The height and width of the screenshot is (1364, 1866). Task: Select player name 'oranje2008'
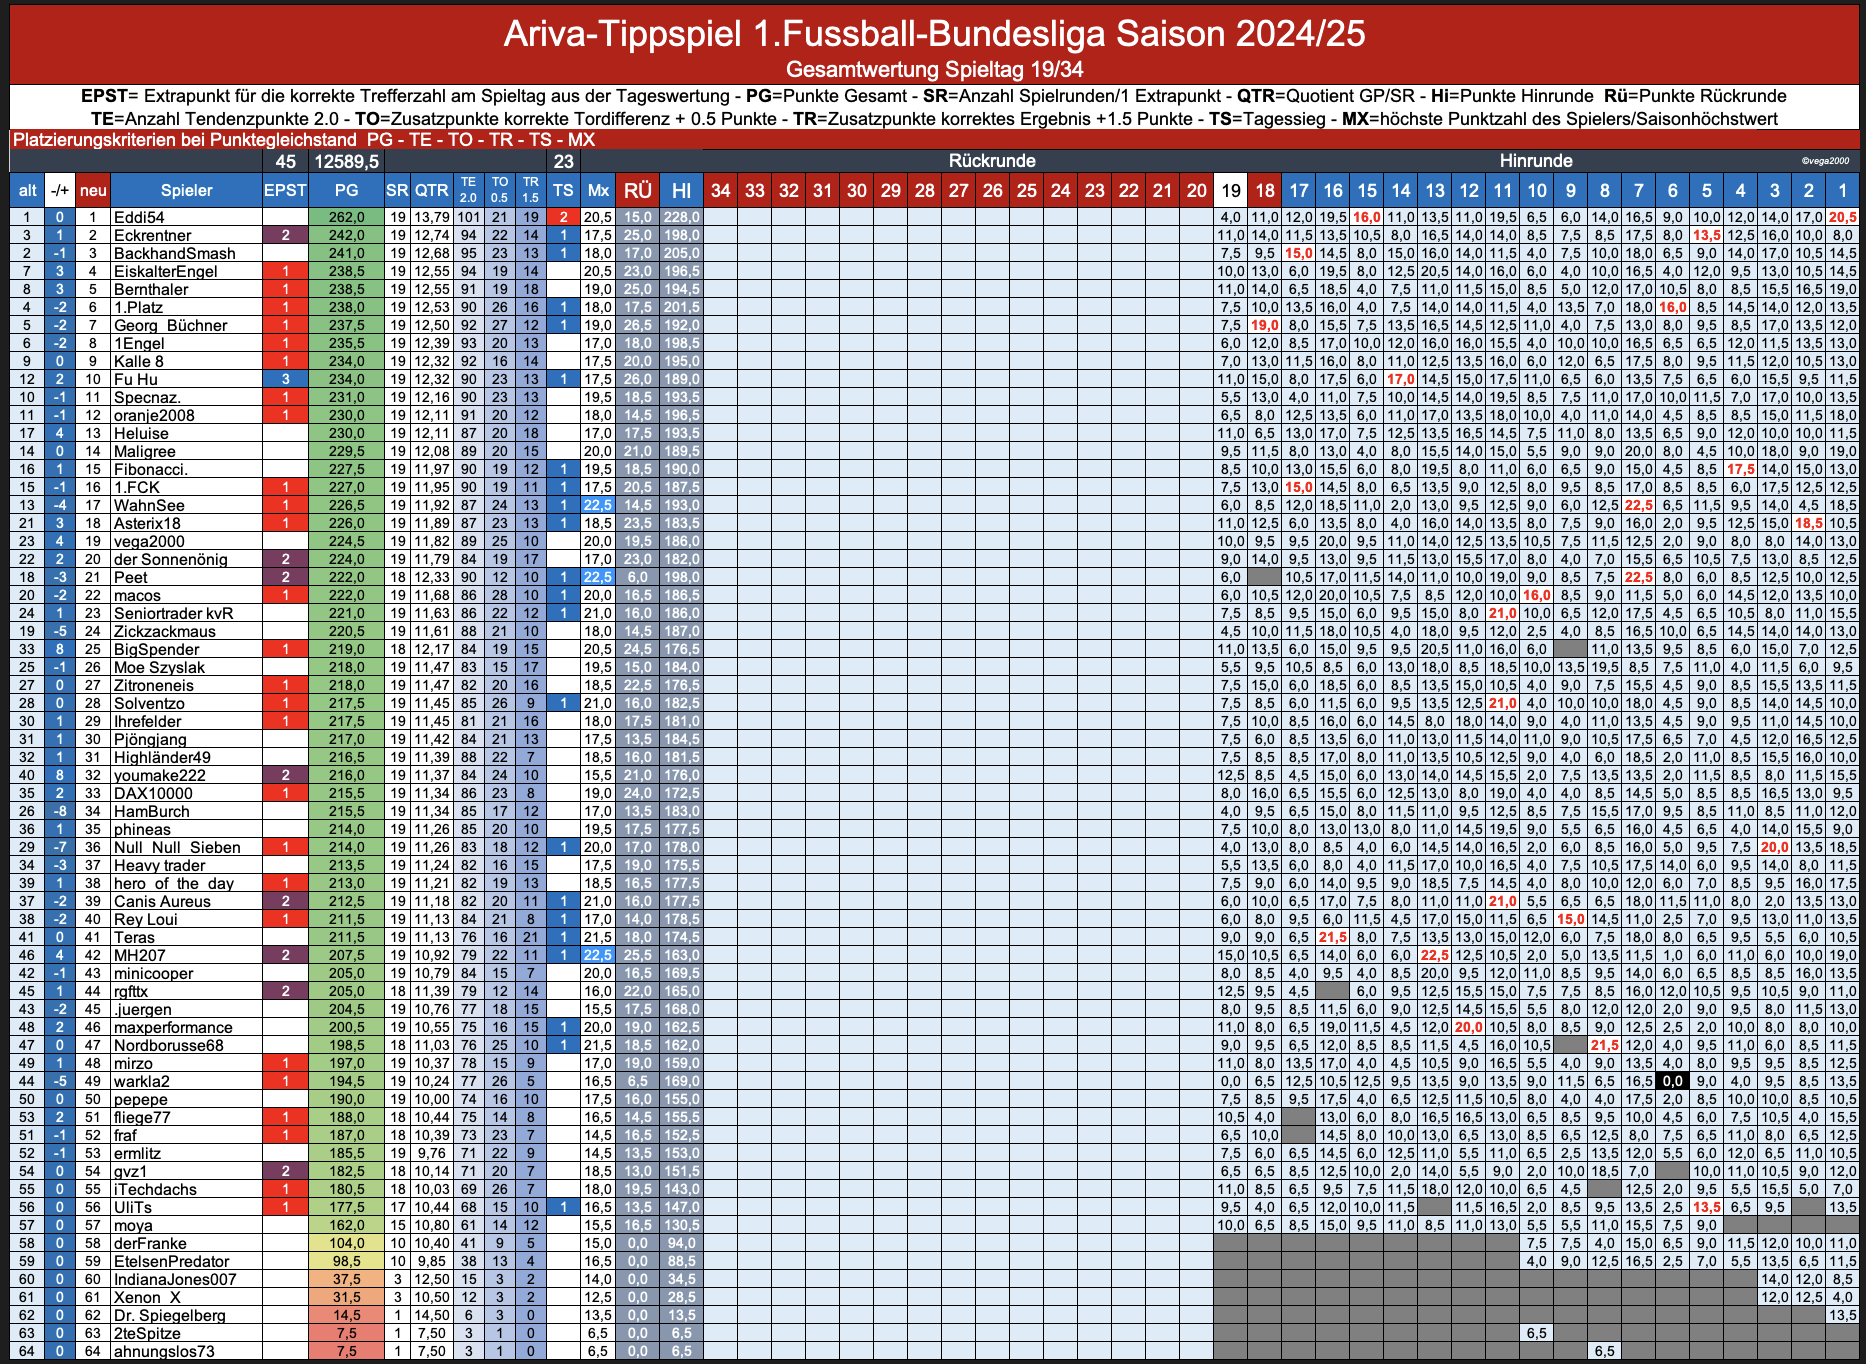pyautogui.click(x=154, y=415)
